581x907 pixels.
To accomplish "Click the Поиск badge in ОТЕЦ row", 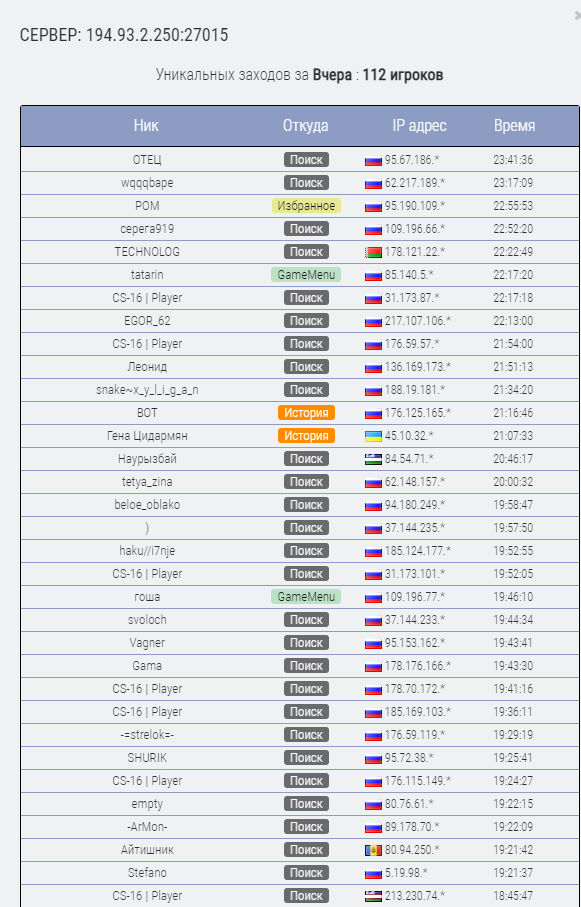I will (x=306, y=160).
